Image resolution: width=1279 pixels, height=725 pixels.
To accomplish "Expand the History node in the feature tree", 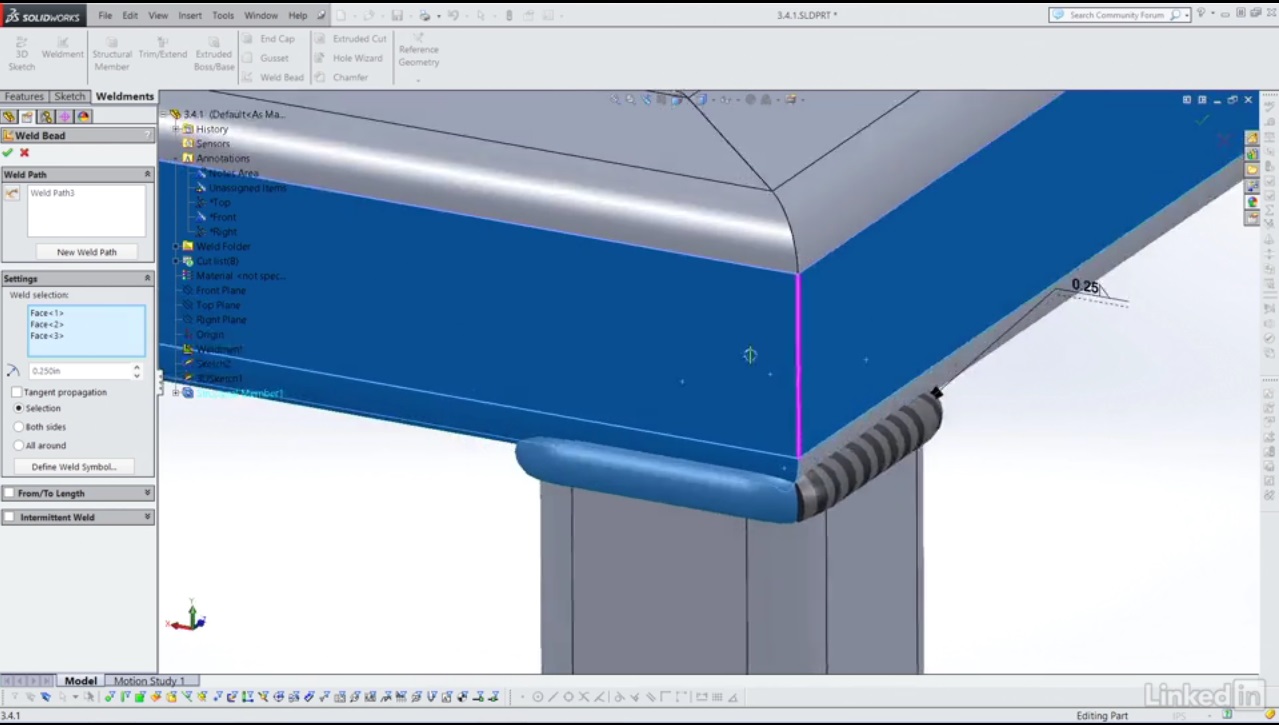I will [x=176, y=128].
